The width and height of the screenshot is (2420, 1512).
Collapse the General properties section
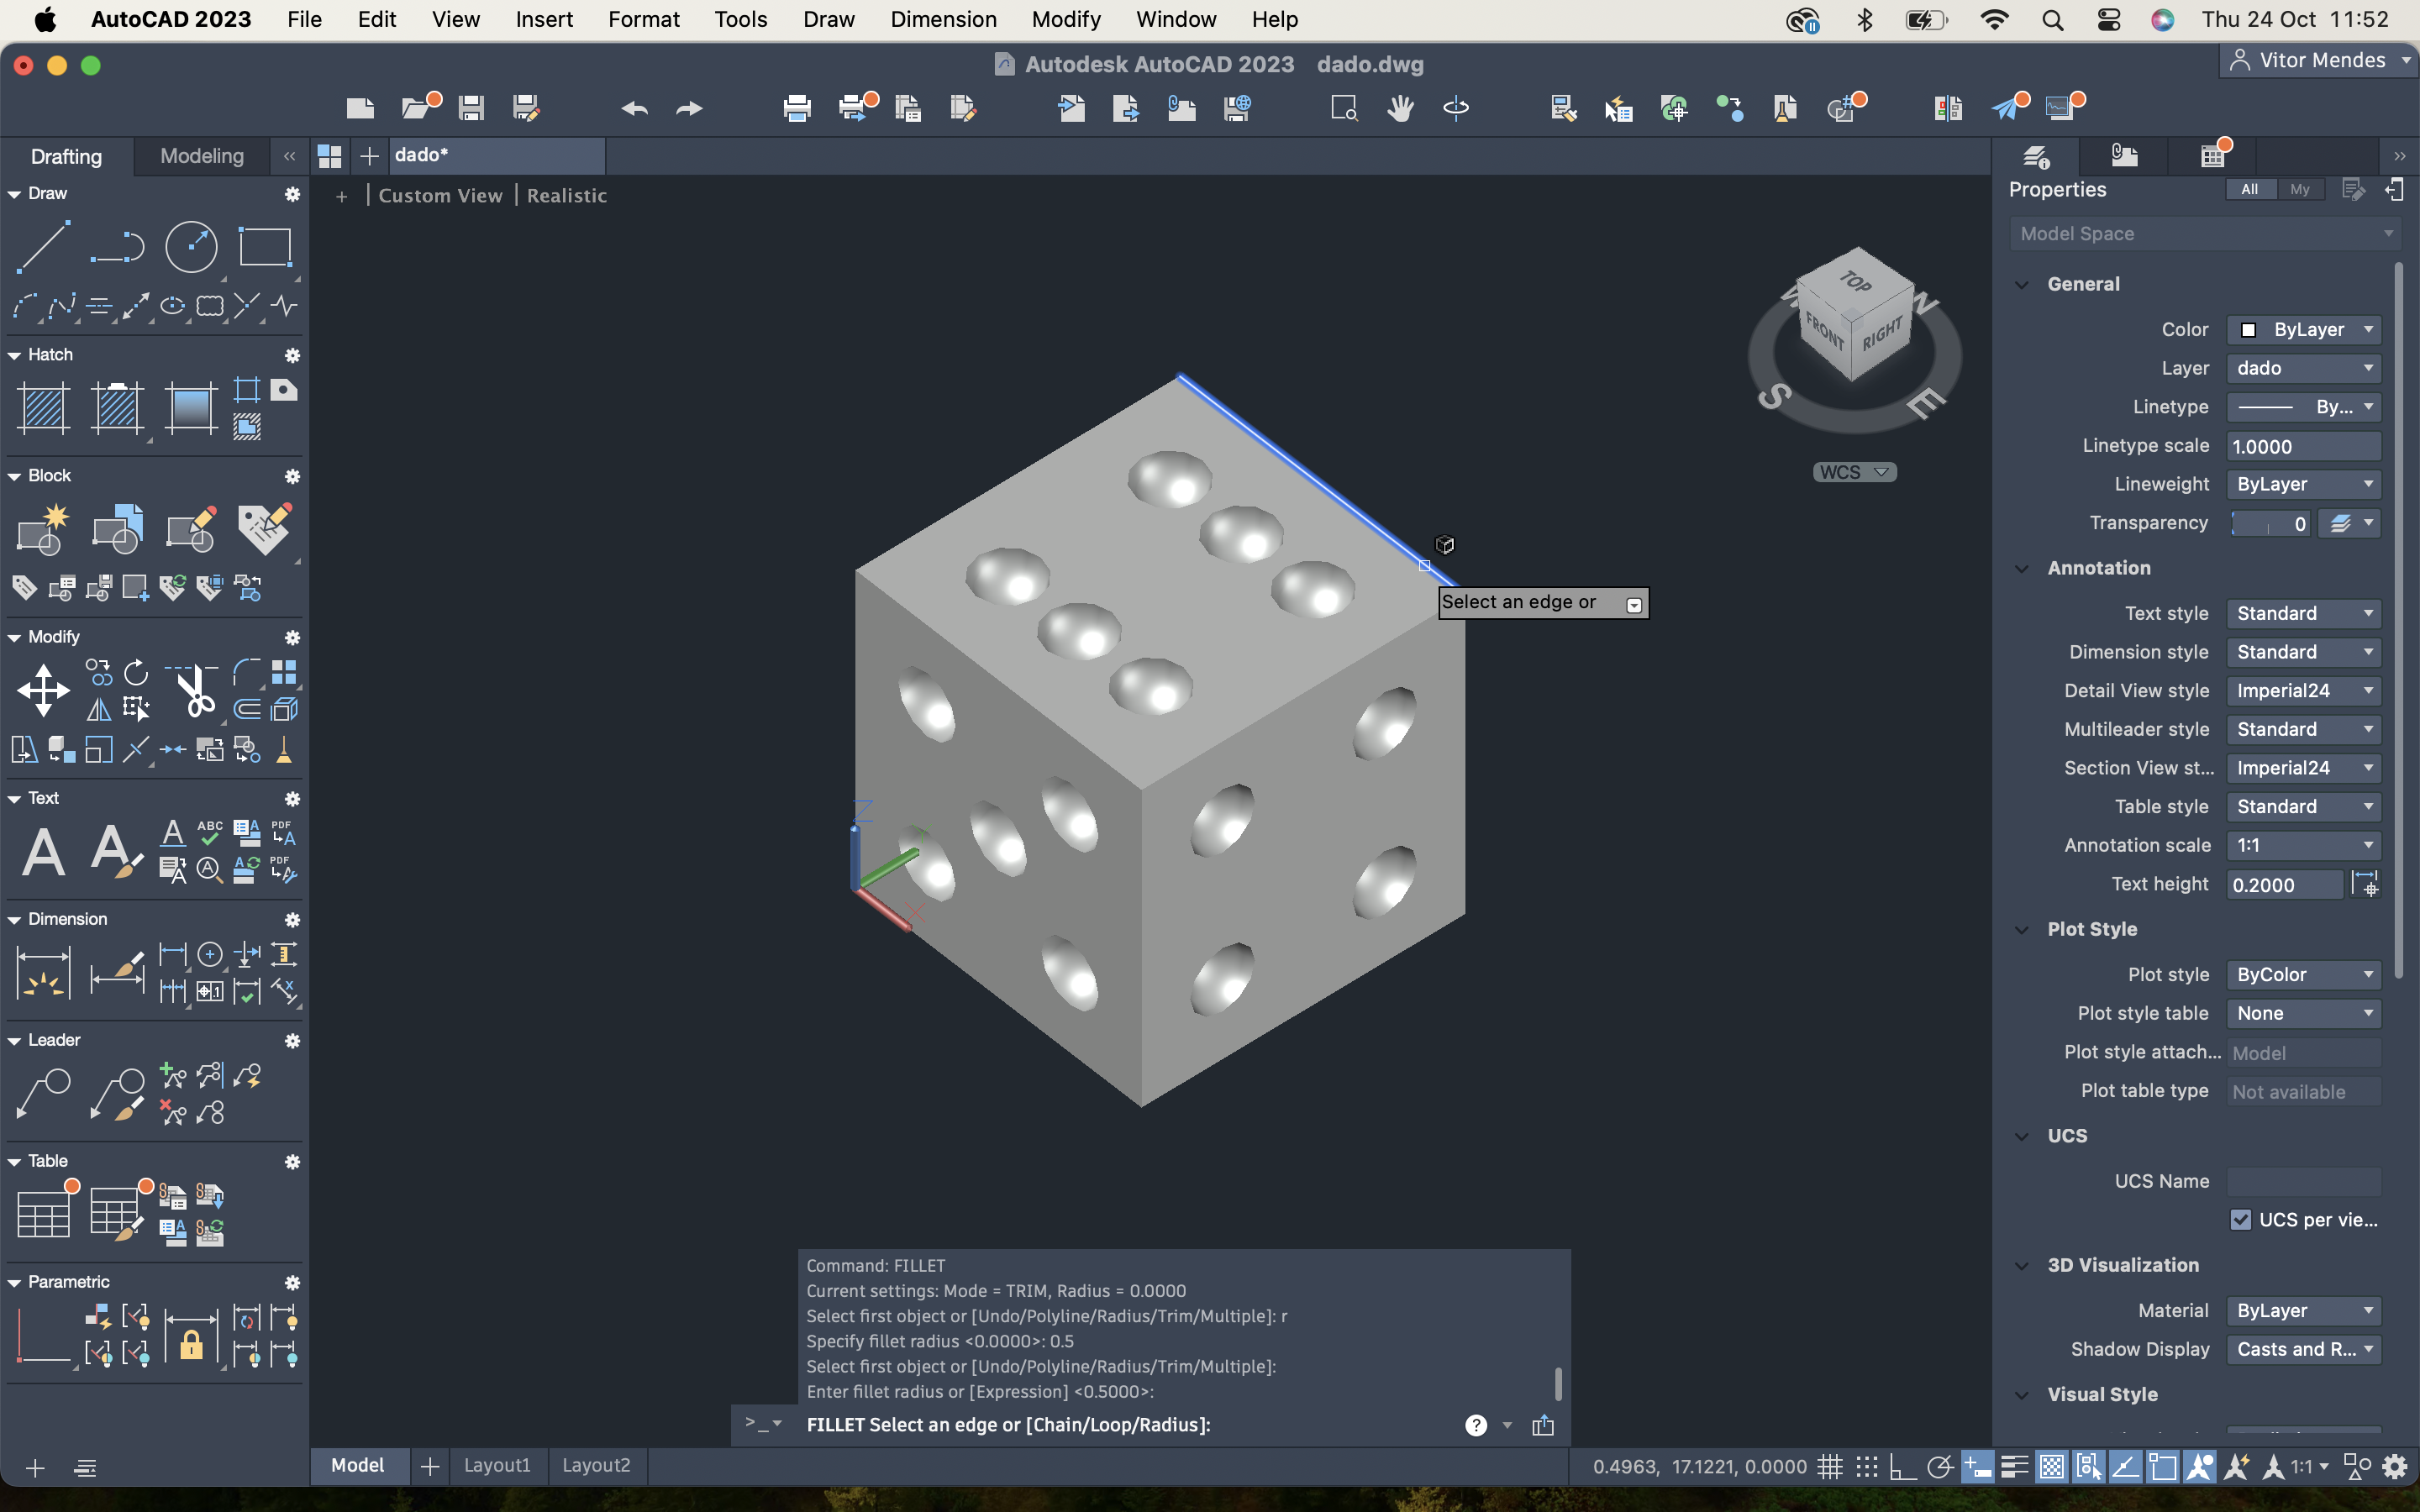point(2022,284)
